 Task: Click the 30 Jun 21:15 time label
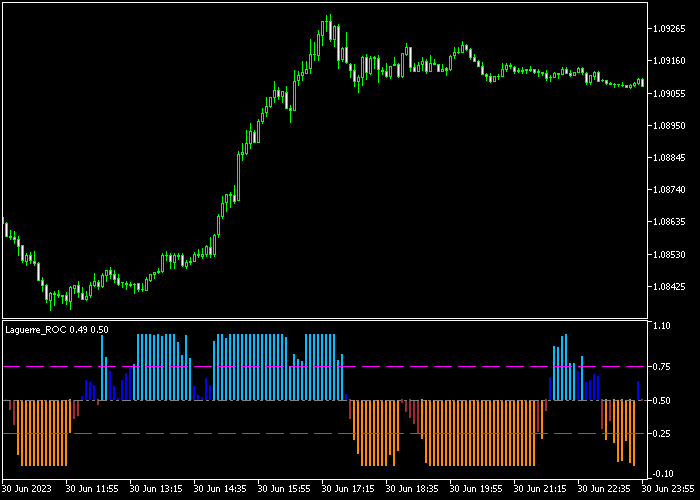click(x=540, y=488)
